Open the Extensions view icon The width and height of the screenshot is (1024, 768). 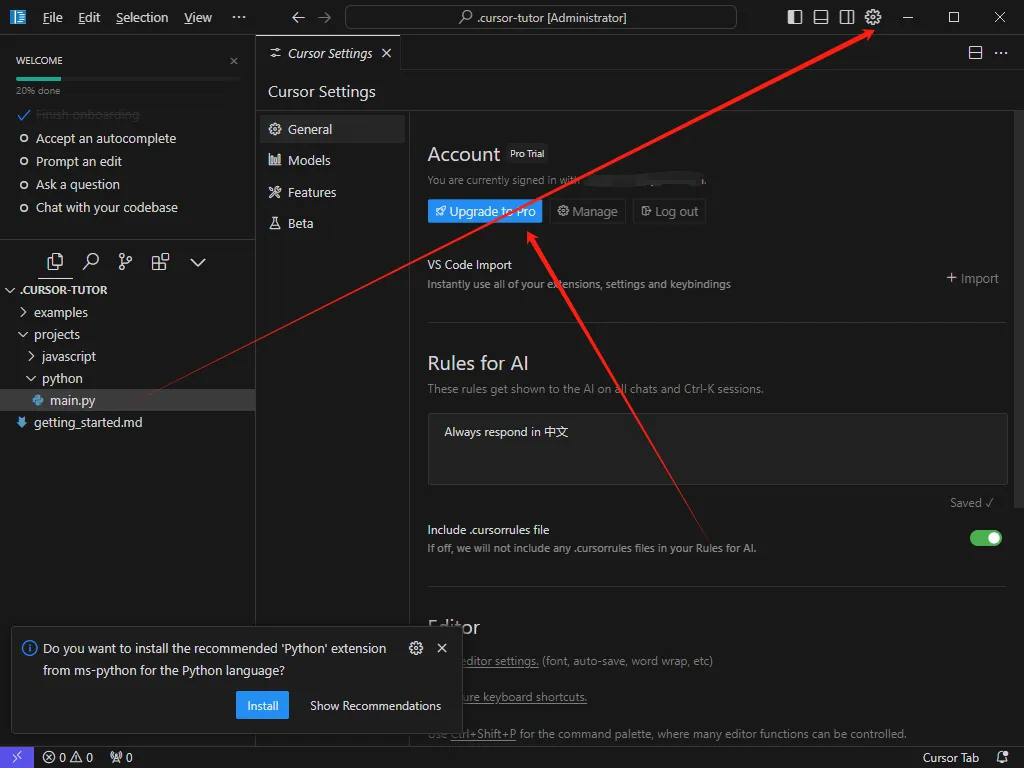tap(160, 262)
